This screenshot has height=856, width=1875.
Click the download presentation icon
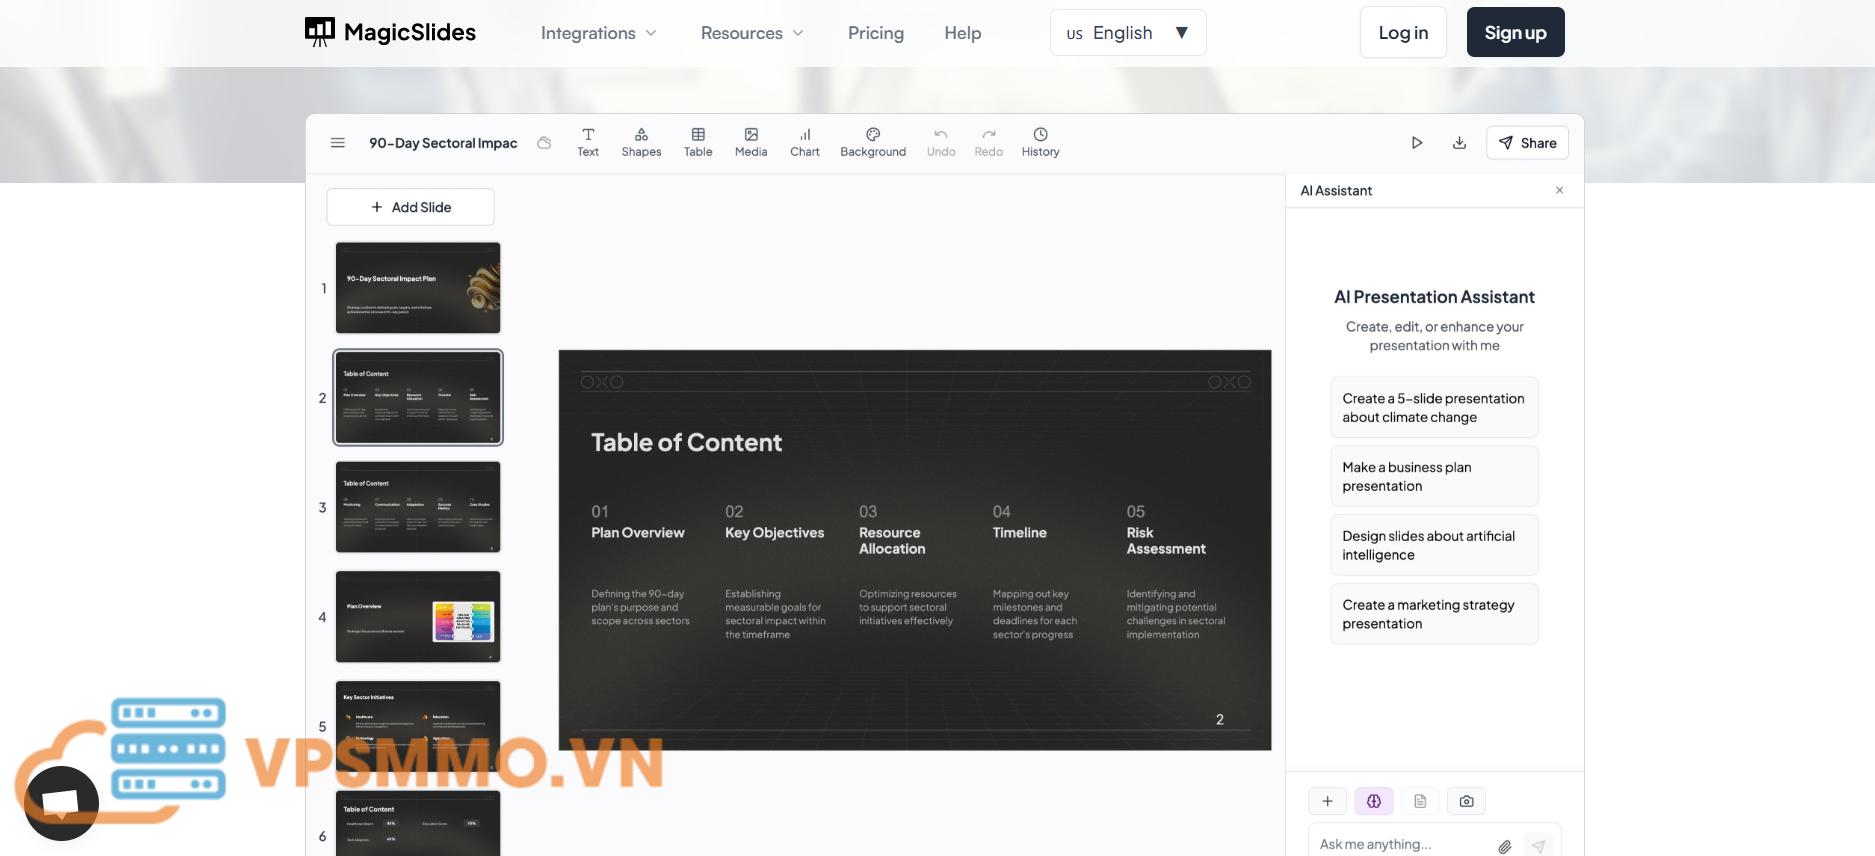[1459, 143]
